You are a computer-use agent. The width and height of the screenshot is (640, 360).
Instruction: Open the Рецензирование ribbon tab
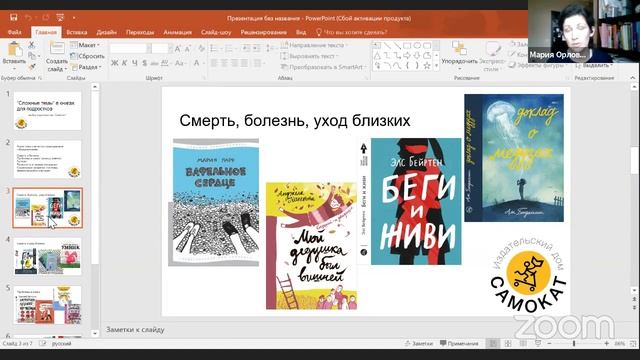tap(263, 32)
